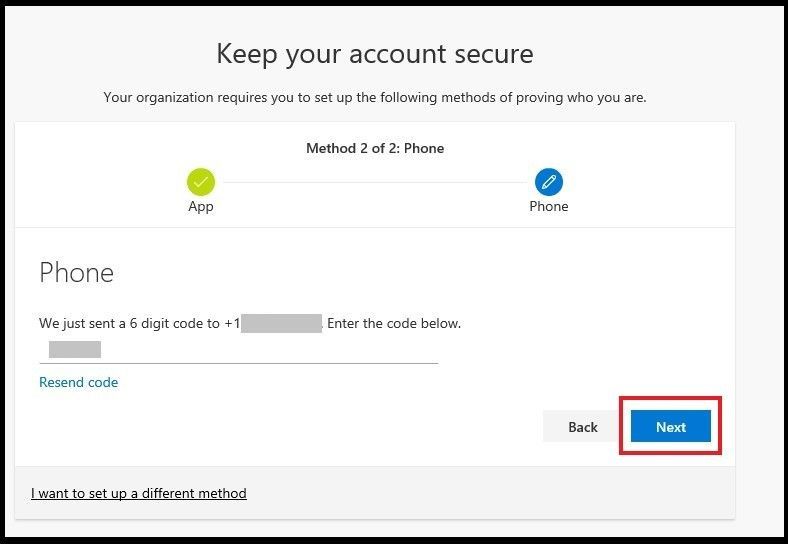
Task: Focus the 6 digit code input field
Action: click(x=239, y=349)
